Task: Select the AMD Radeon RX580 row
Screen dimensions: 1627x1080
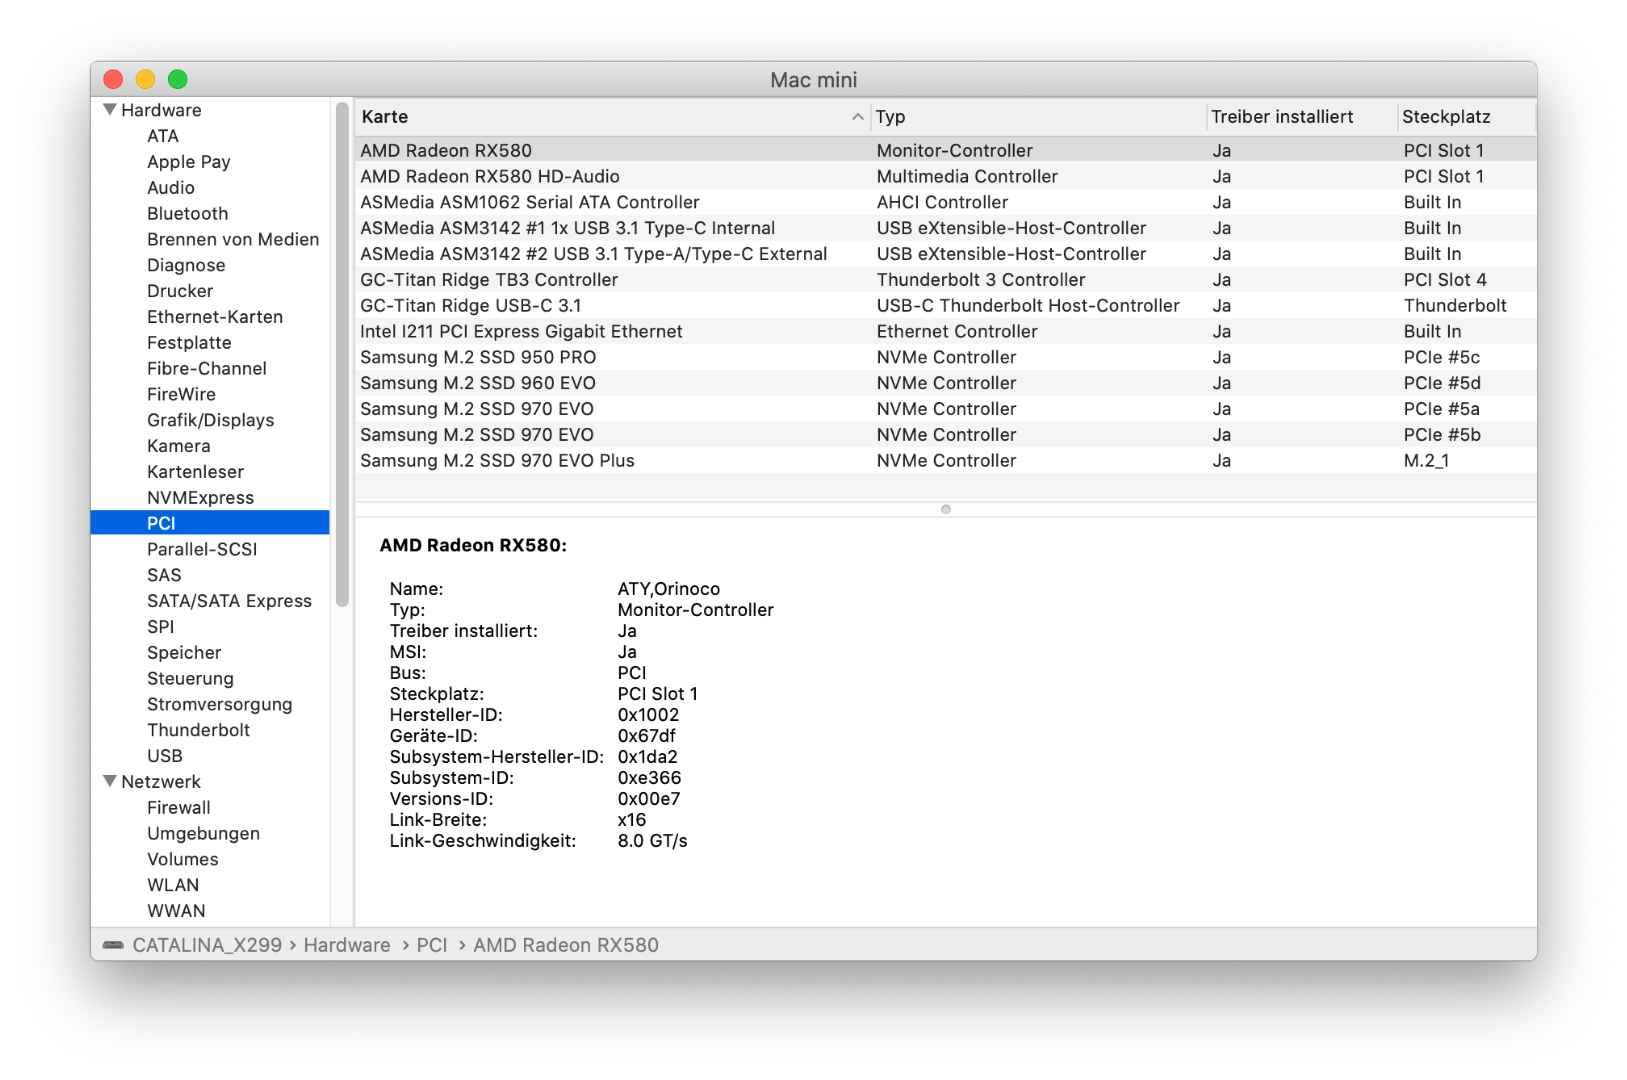Action: point(945,150)
